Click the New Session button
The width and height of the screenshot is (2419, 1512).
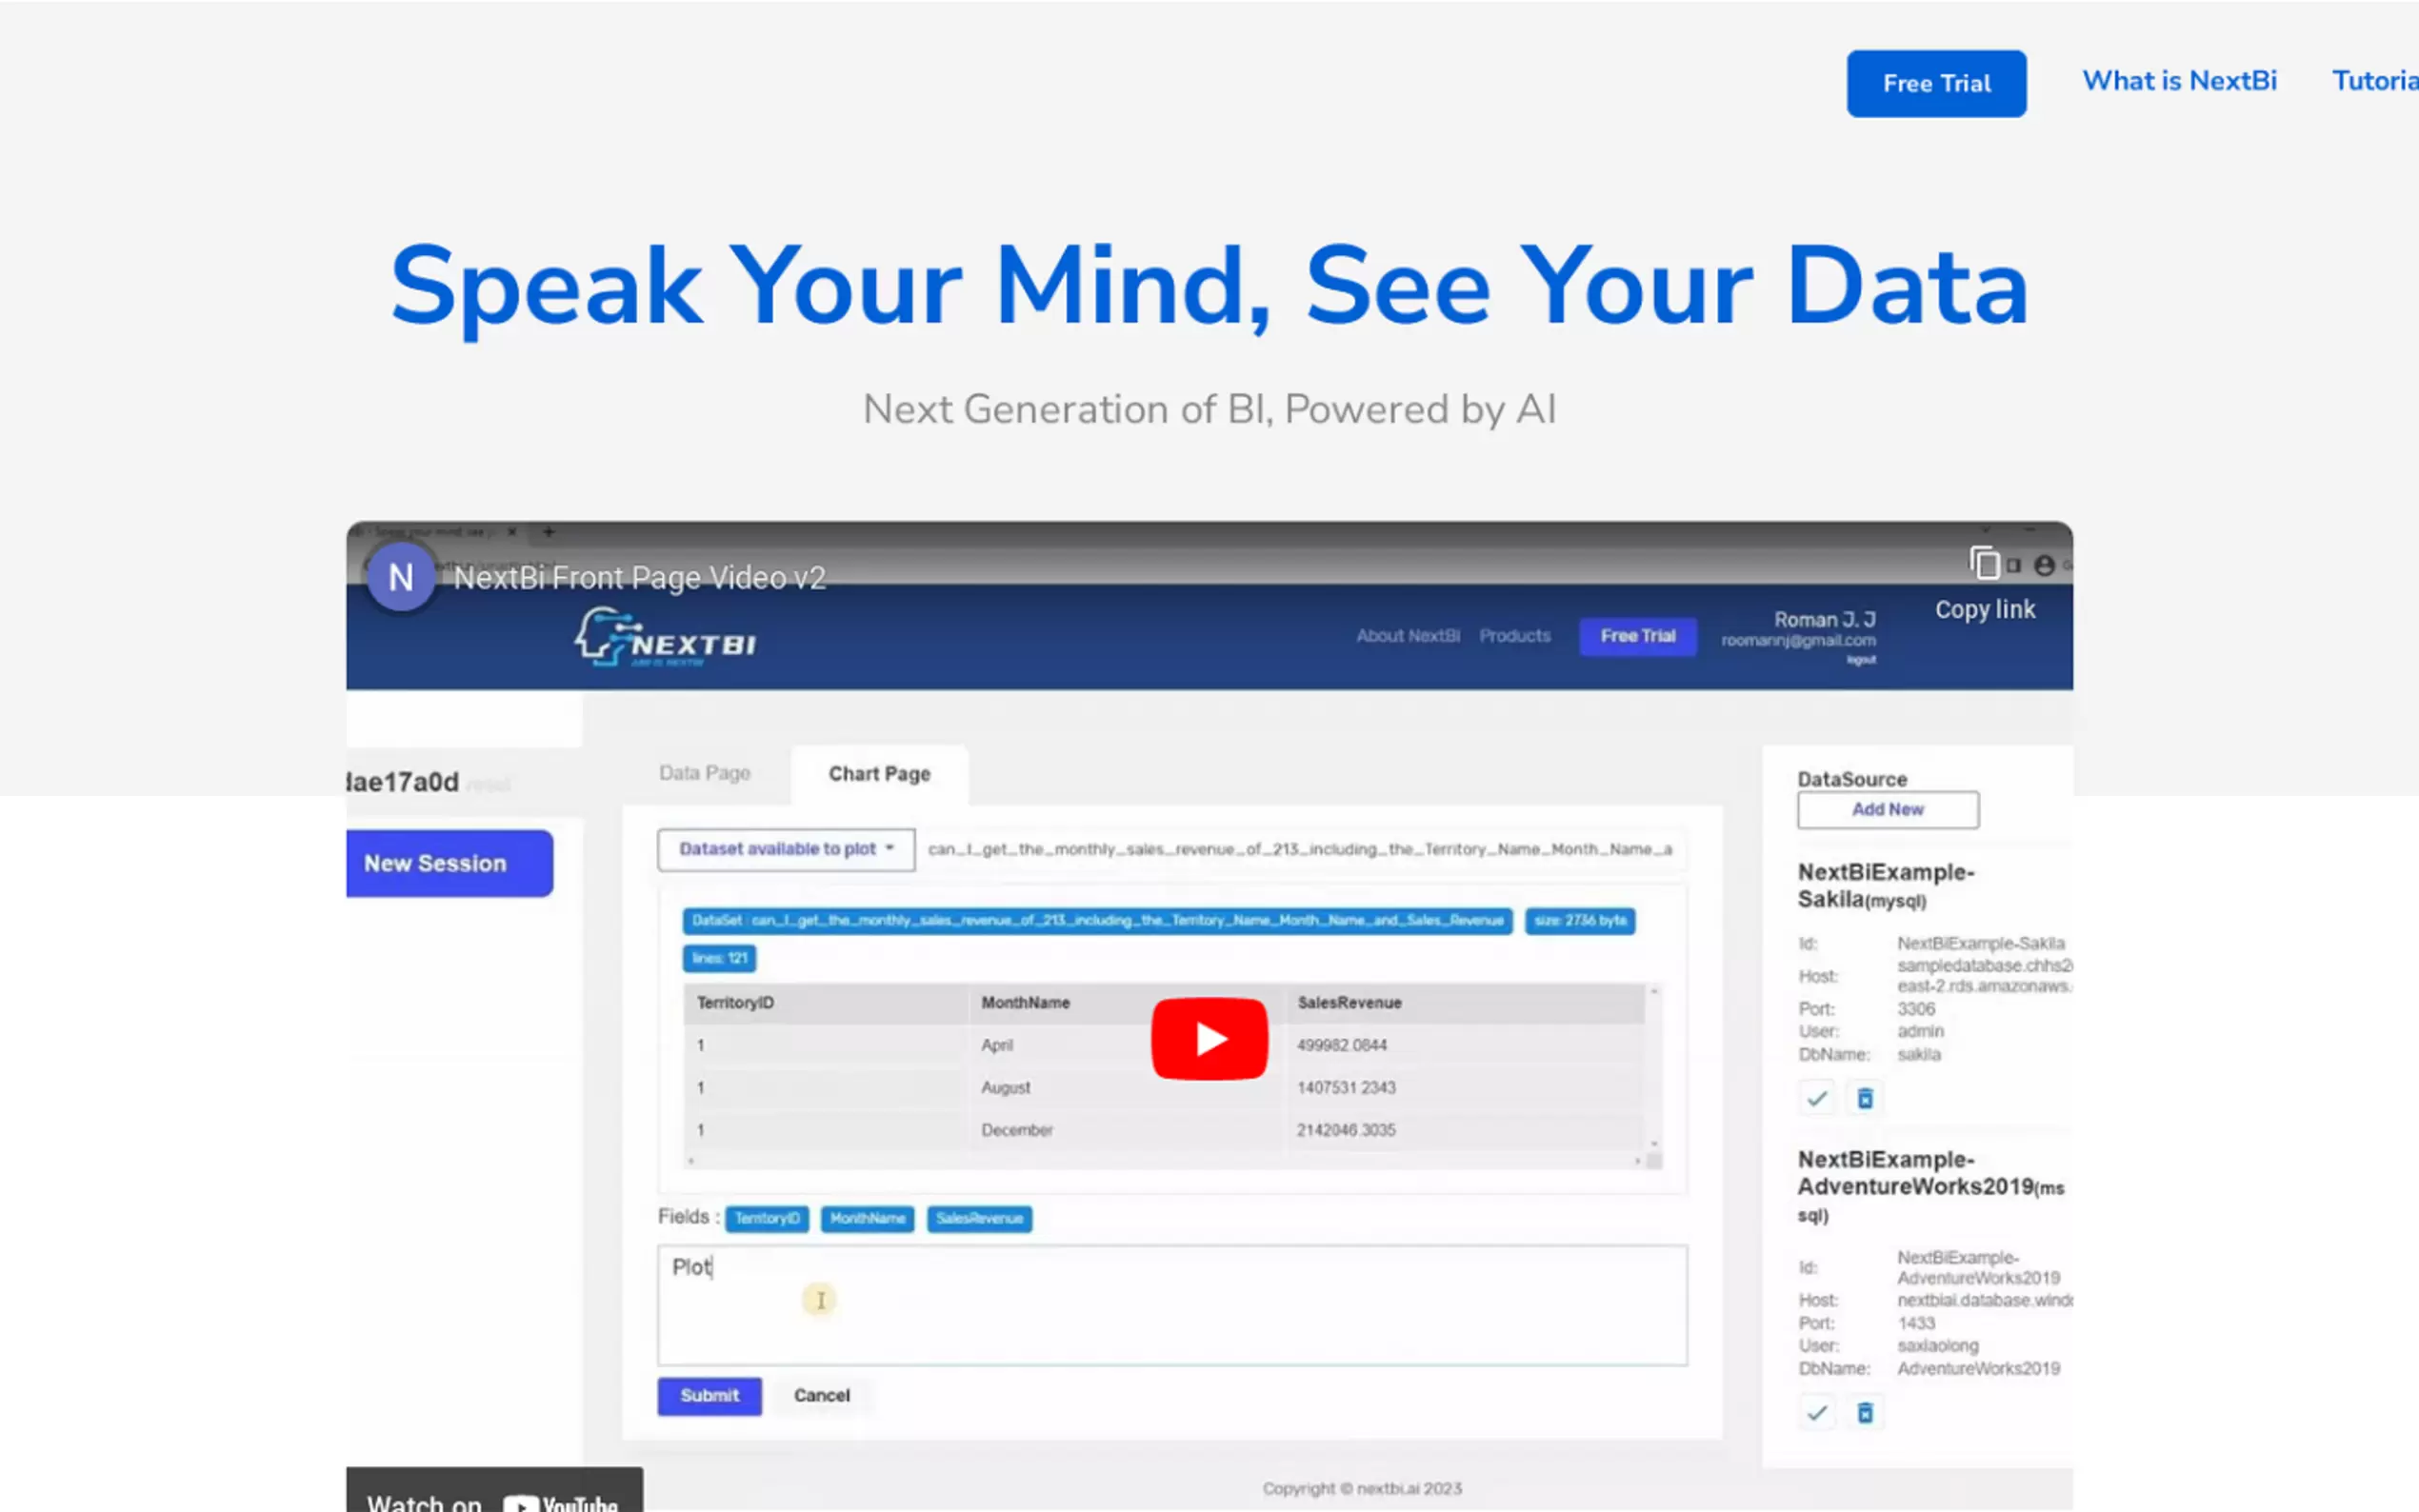(x=449, y=863)
